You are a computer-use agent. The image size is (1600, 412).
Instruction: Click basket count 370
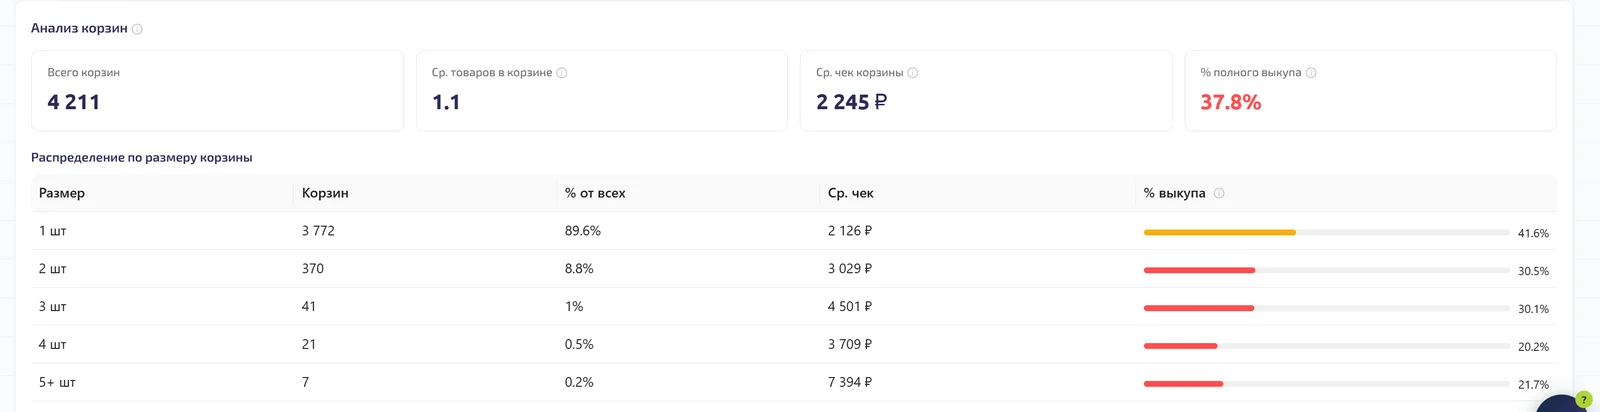click(313, 269)
